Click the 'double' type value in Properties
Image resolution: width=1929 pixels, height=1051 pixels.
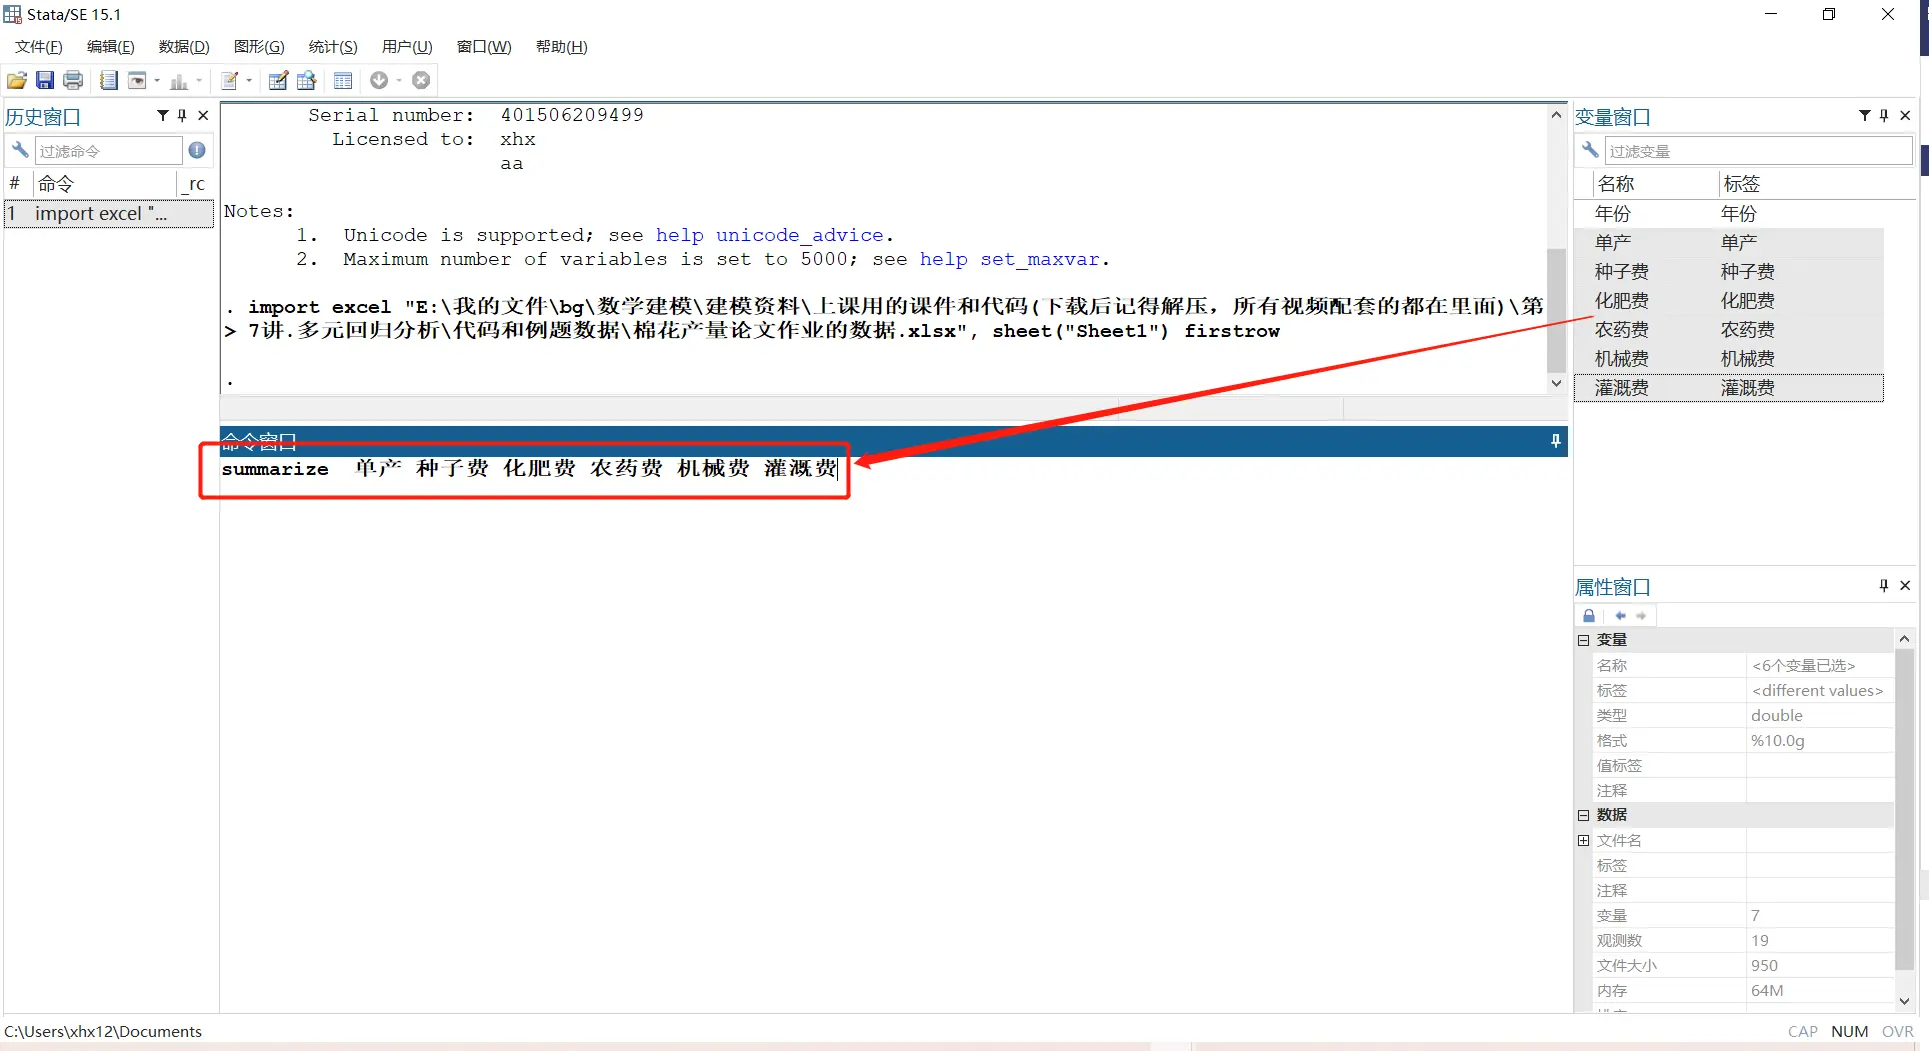[x=1777, y=716]
